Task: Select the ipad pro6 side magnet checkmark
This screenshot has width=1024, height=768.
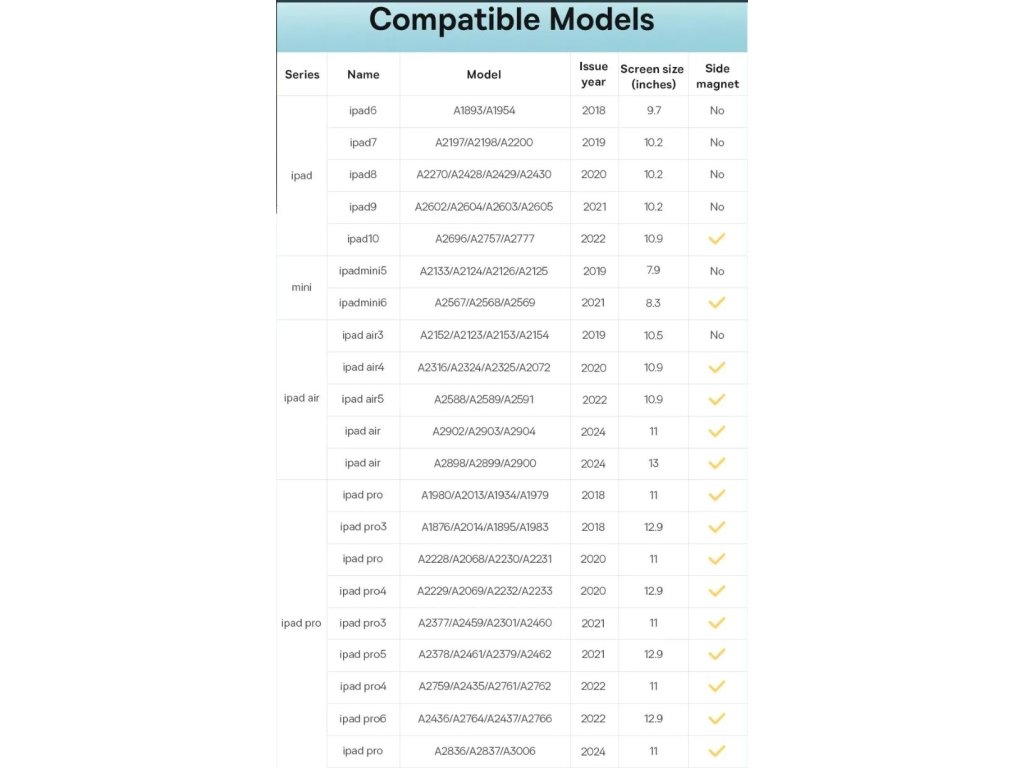Action: pos(716,719)
